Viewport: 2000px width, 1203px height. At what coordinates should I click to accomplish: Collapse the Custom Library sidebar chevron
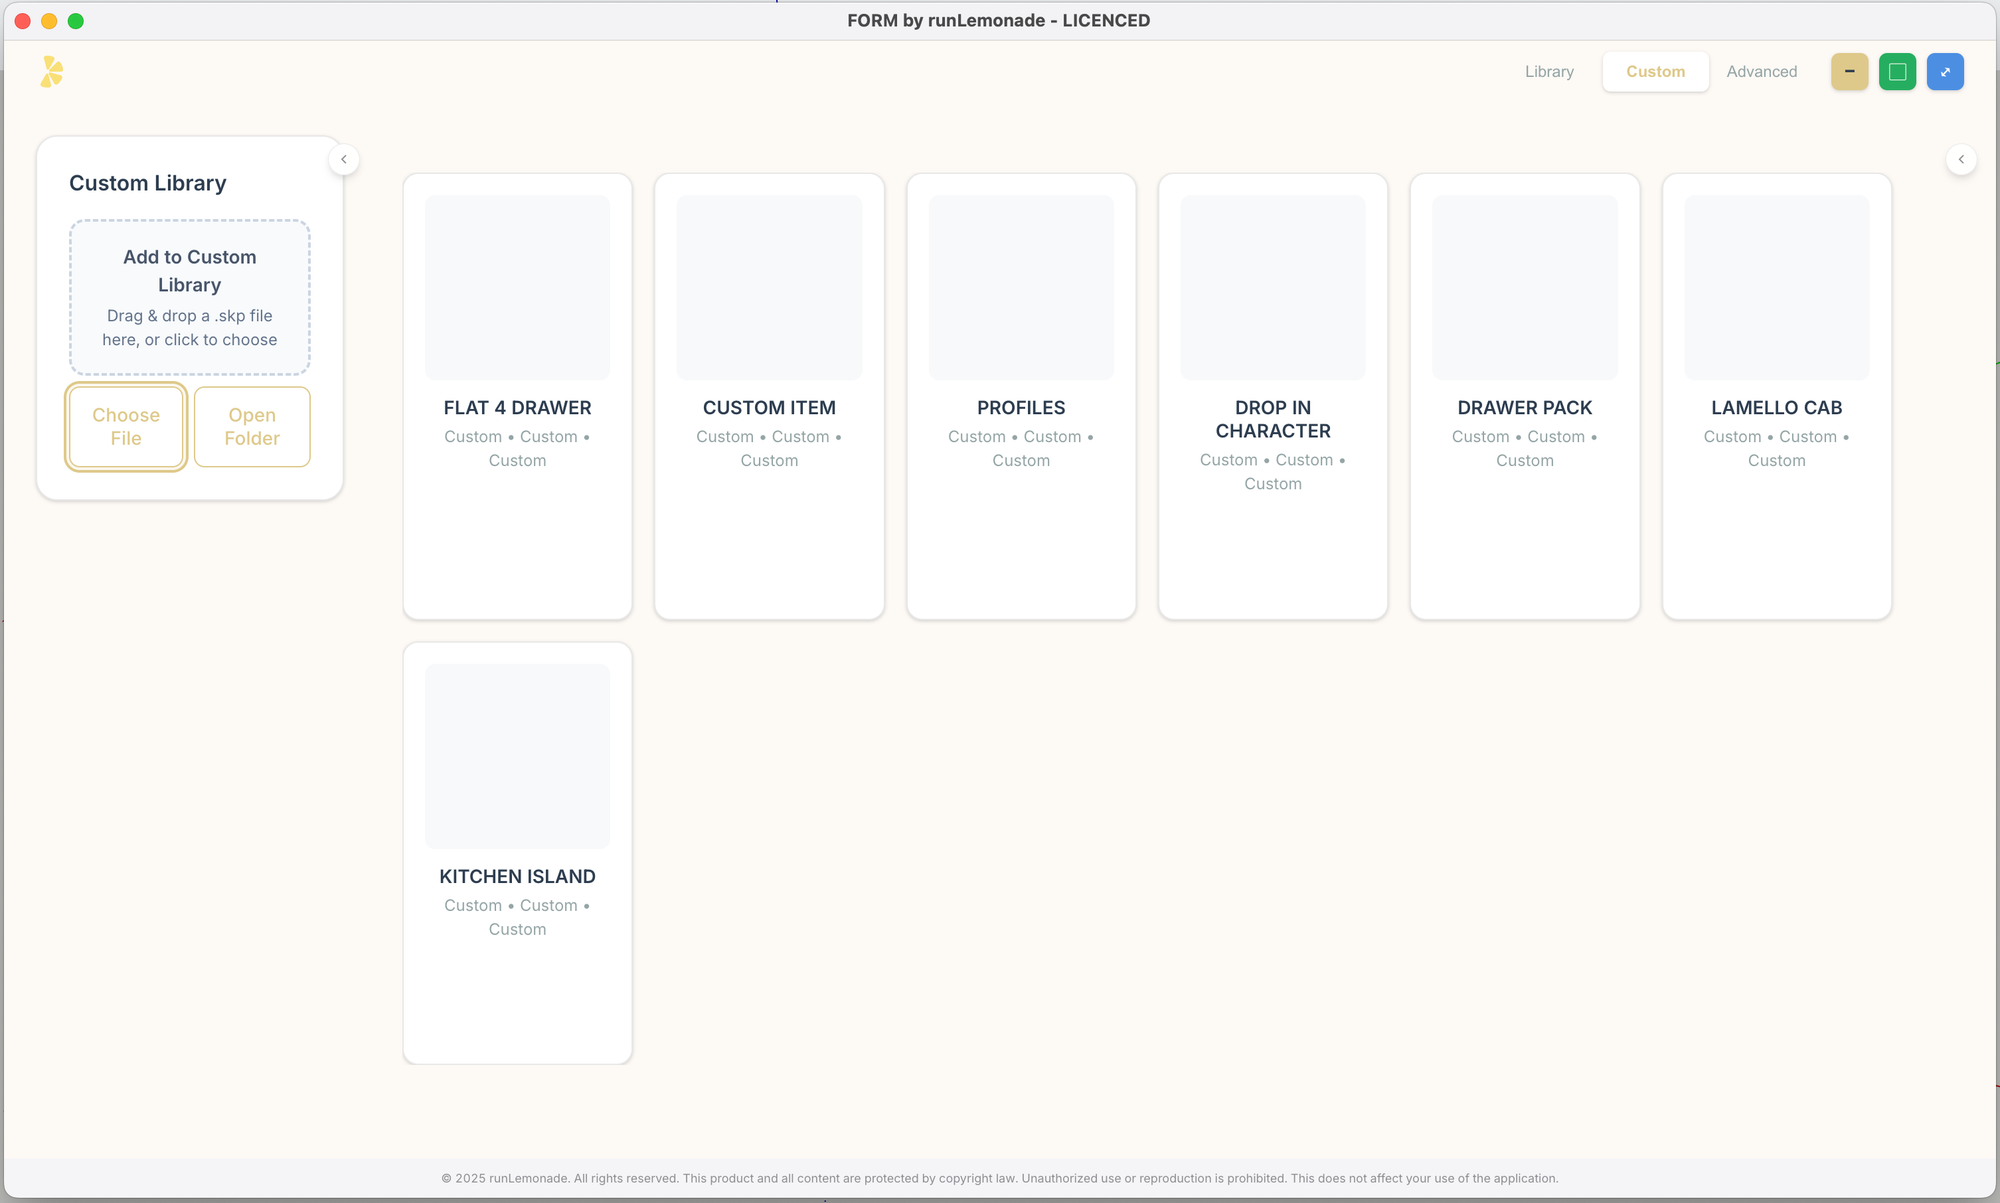pos(344,160)
